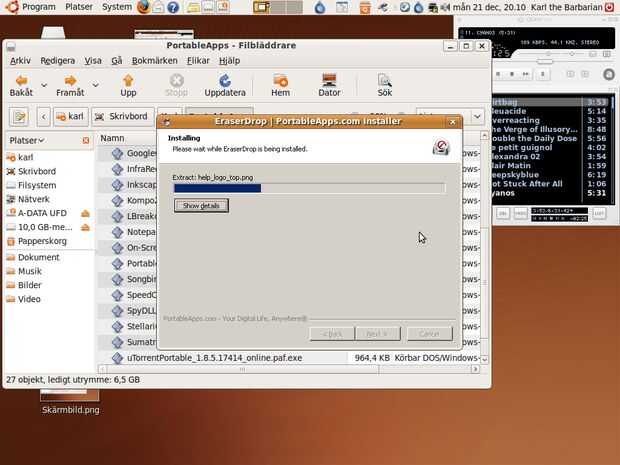This screenshot has height=465, width=620.
Task: Click the Dator computer toolbar icon
Action: point(329,81)
